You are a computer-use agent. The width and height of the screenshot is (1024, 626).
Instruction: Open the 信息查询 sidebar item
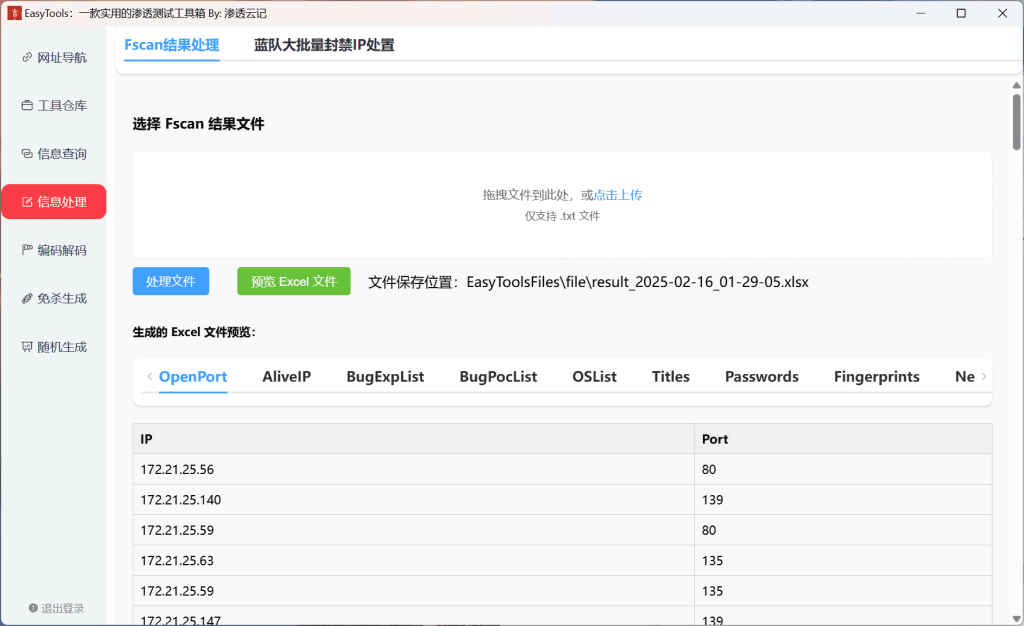click(54, 153)
